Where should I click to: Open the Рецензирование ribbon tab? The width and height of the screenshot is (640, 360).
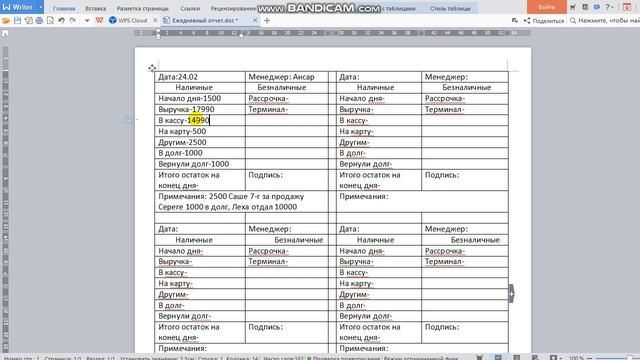pyautogui.click(x=233, y=8)
